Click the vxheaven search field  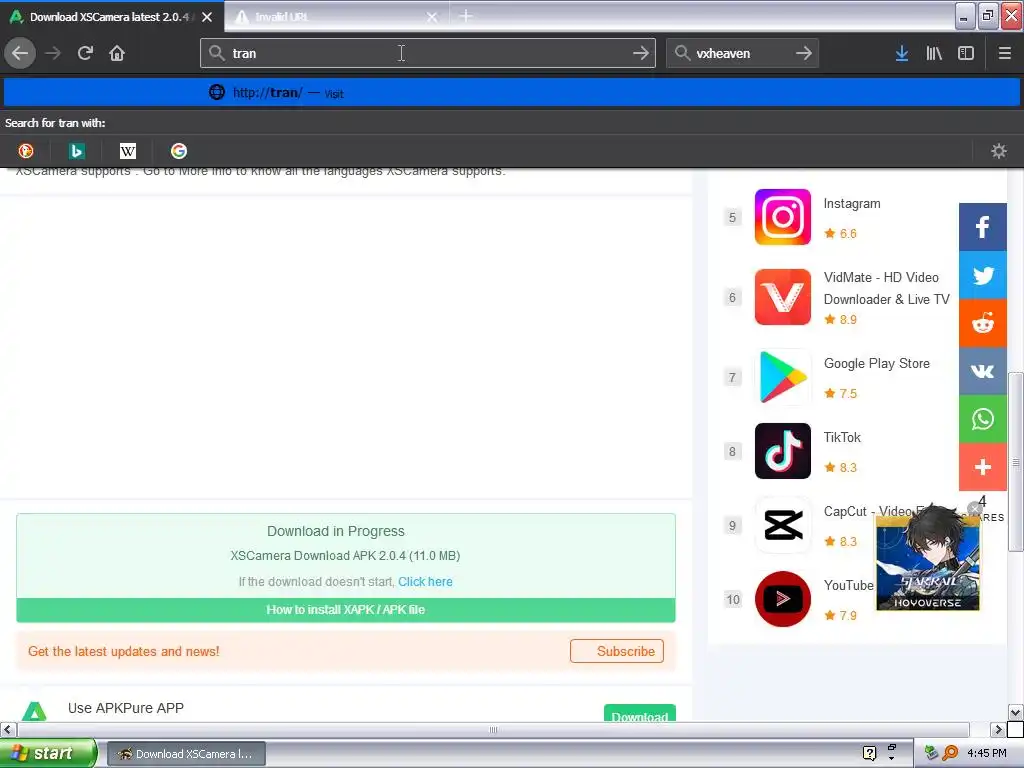click(741, 53)
